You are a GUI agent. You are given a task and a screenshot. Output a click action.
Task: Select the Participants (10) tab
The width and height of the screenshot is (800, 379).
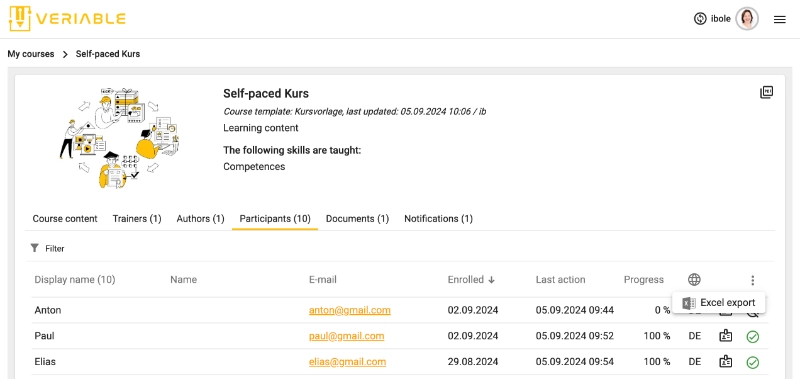[x=275, y=218]
